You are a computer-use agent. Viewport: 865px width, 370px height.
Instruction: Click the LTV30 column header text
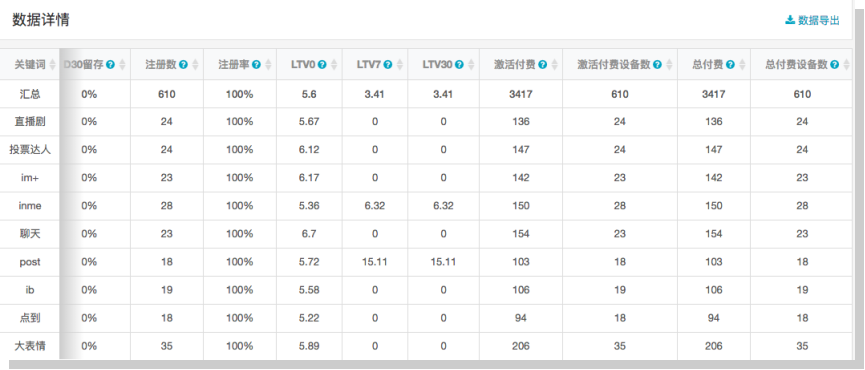point(437,65)
